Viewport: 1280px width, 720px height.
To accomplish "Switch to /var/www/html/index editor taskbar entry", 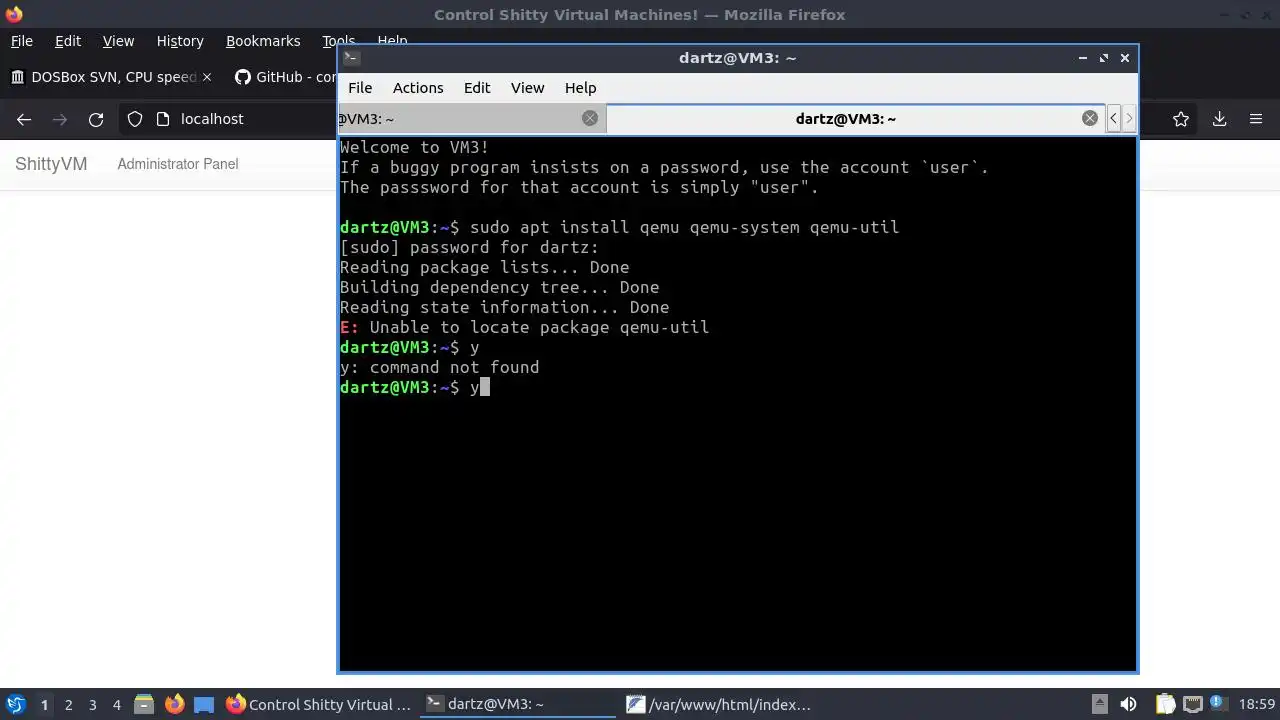I will 720,704.
